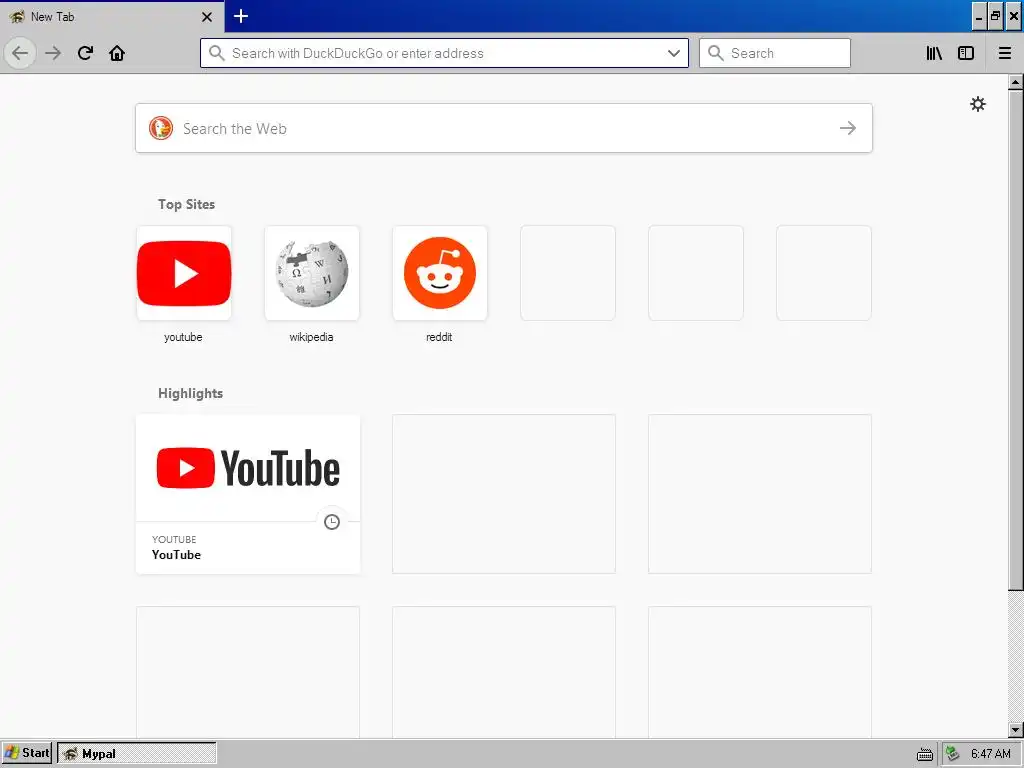
Task: Open the reddit top site tile
Action: pyautogui.click(x=440, y=273)
